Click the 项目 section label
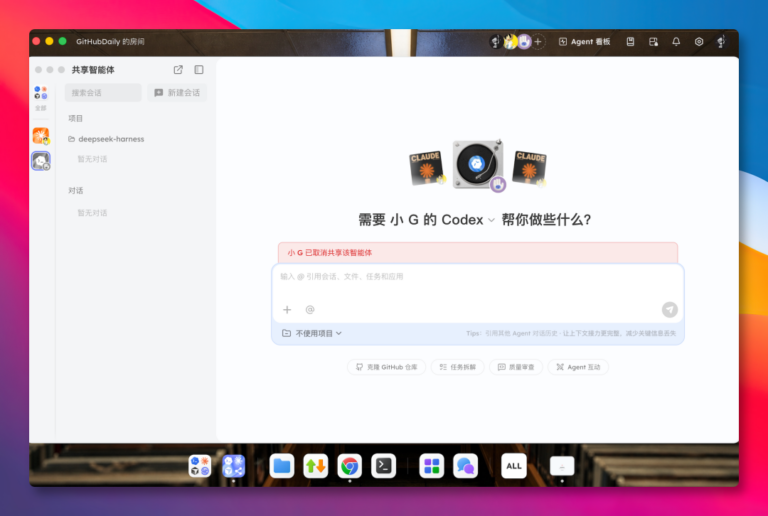Viewport: 768px width, 516px height. (x=75, y=118)
